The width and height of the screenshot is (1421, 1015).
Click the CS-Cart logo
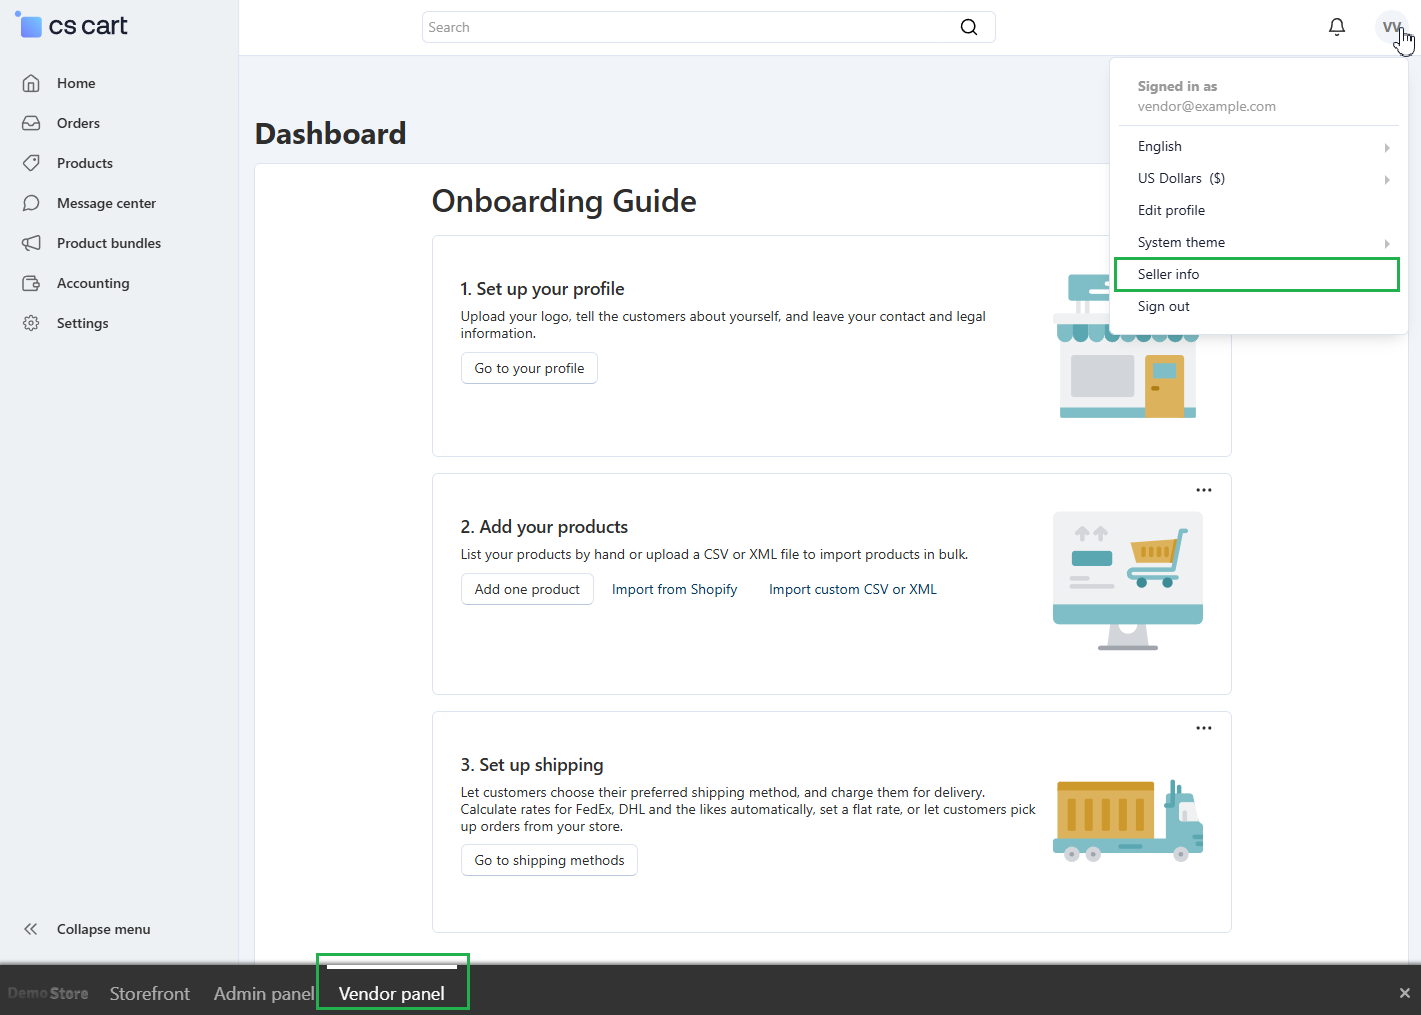coord(72,26)
